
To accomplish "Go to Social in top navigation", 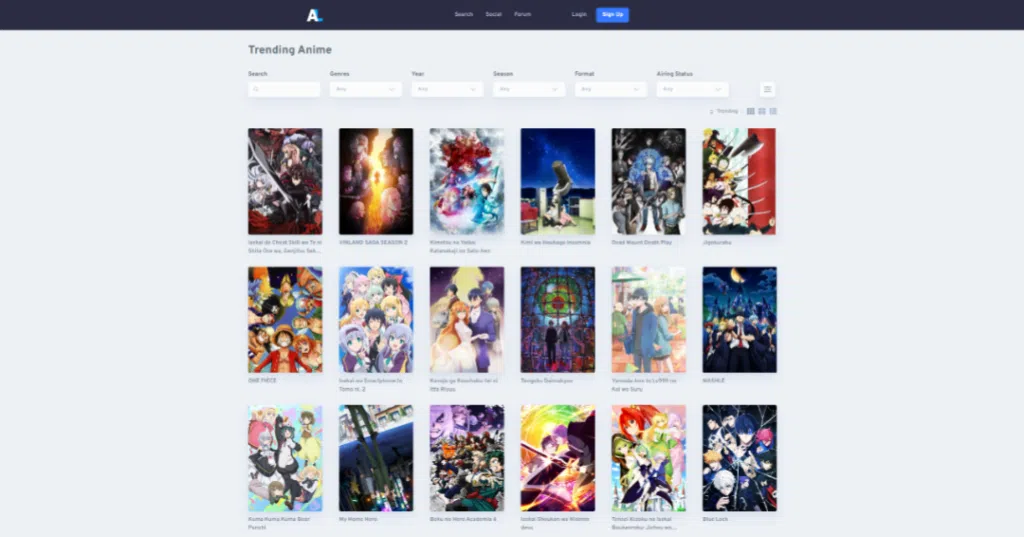I will (493, 14).
